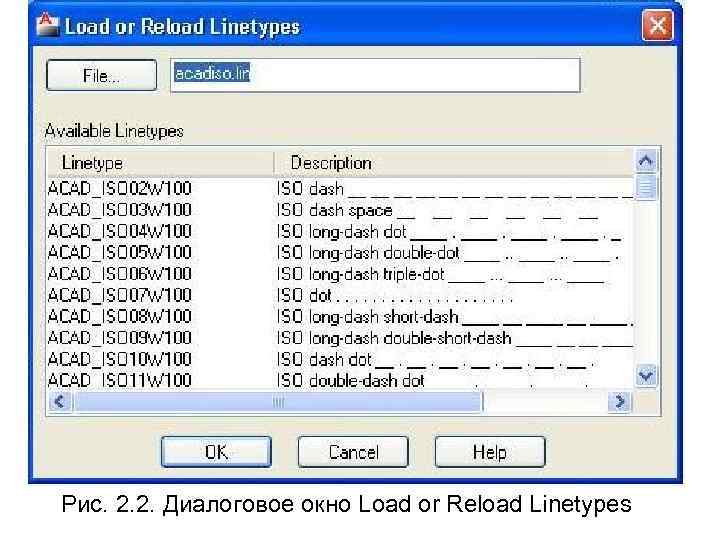Click vertical scrollbar up arrow

coord(646,160)
